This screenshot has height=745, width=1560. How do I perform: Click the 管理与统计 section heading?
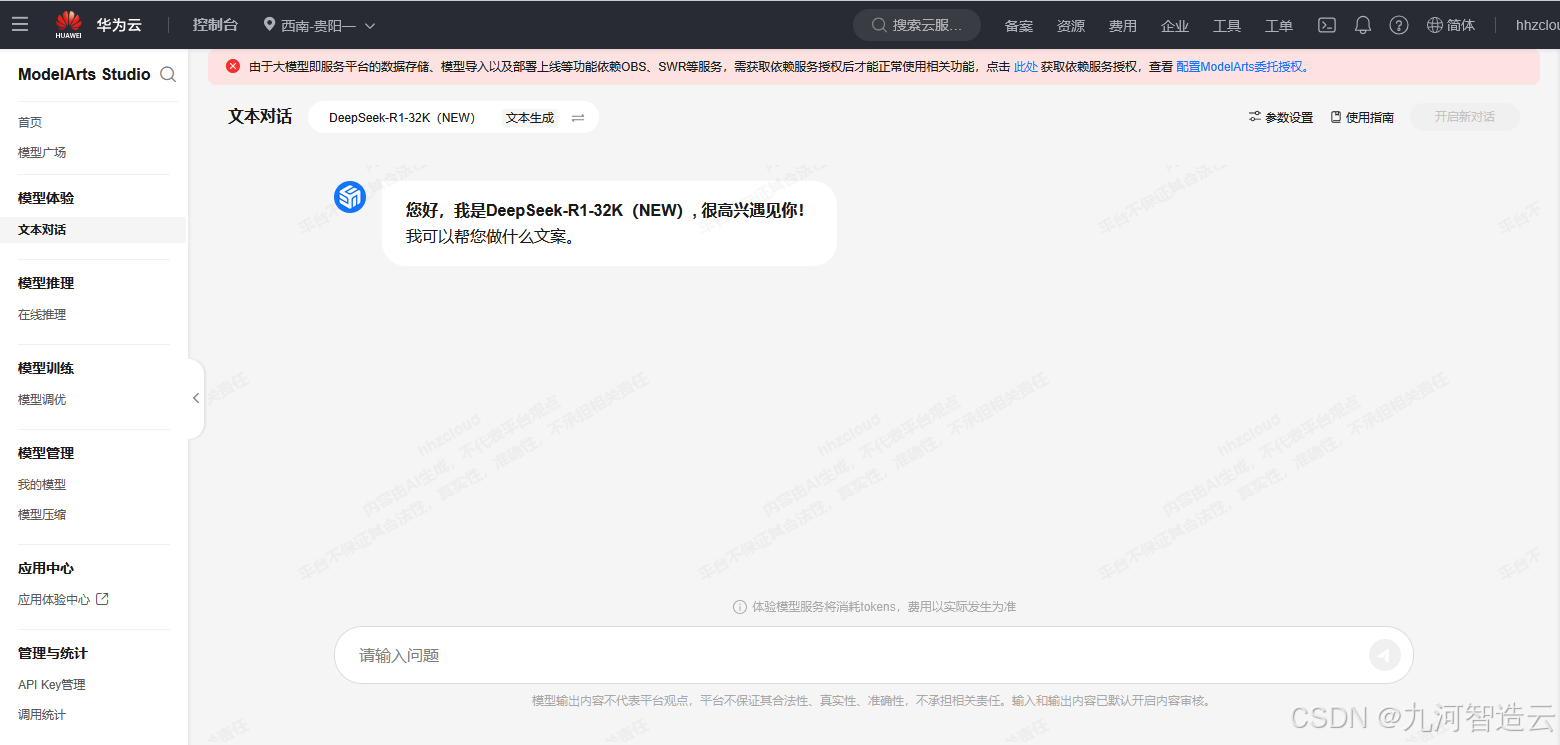(53, 653)
